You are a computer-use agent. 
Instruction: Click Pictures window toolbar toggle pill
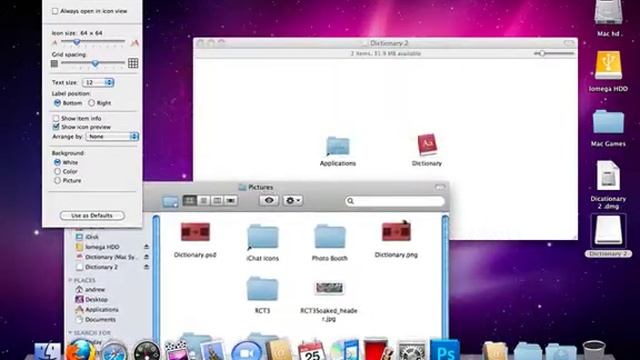[440, 187]
